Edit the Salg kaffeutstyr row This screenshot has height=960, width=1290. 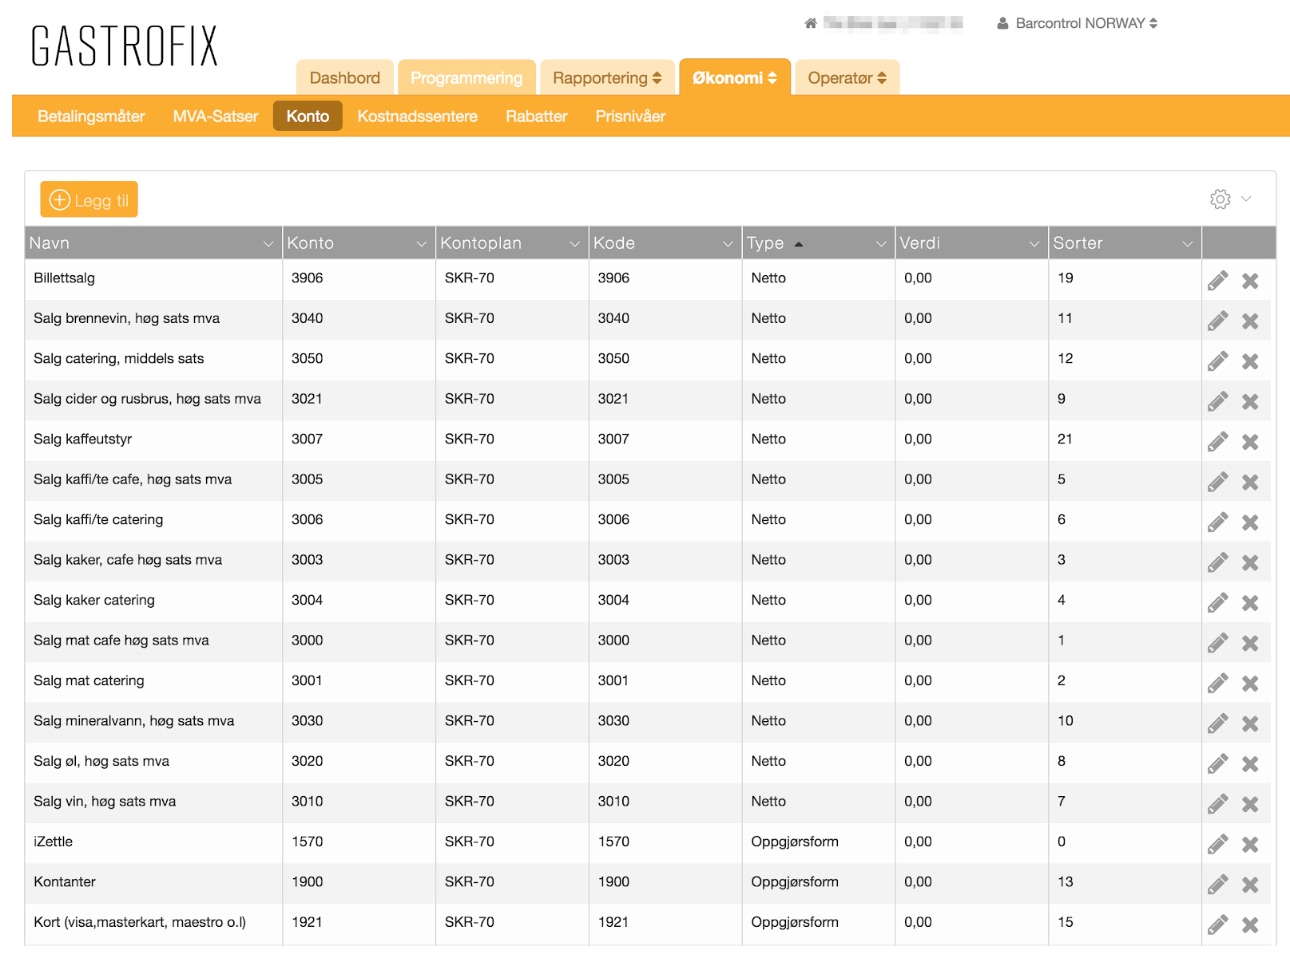[1217, 442]
